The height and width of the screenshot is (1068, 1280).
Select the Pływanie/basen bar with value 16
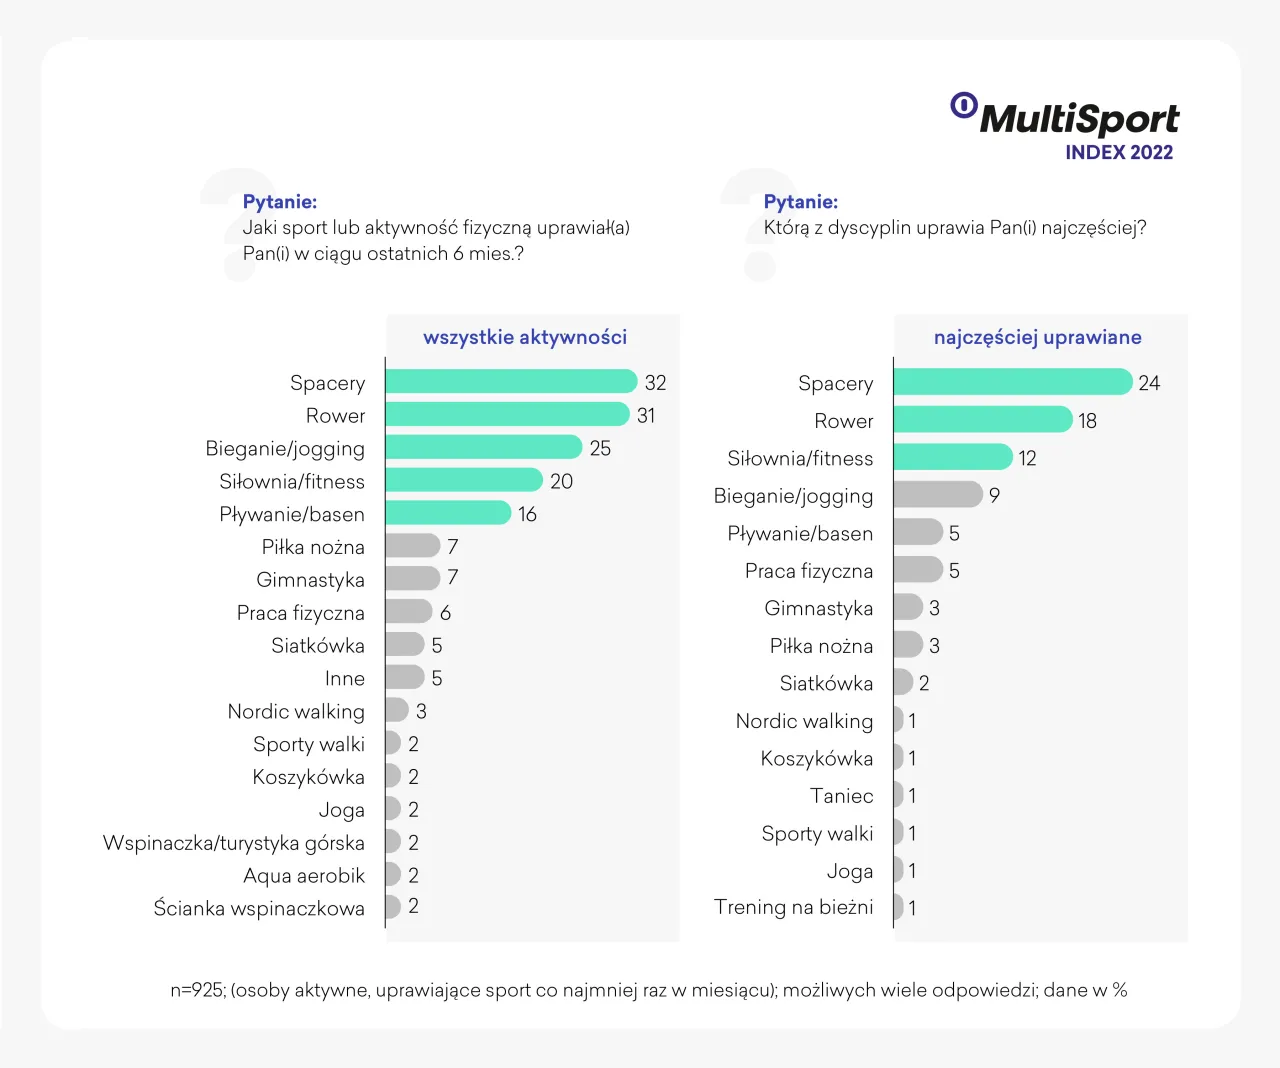click(447, 514)
